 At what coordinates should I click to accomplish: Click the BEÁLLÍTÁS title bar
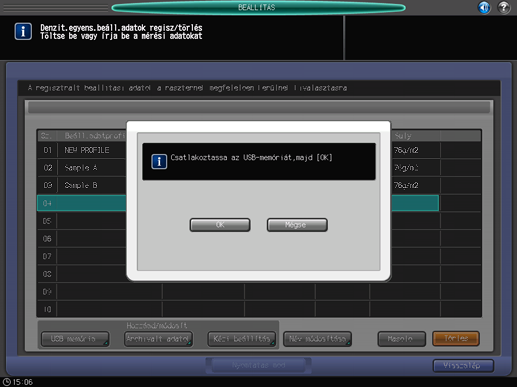point(258,8)
